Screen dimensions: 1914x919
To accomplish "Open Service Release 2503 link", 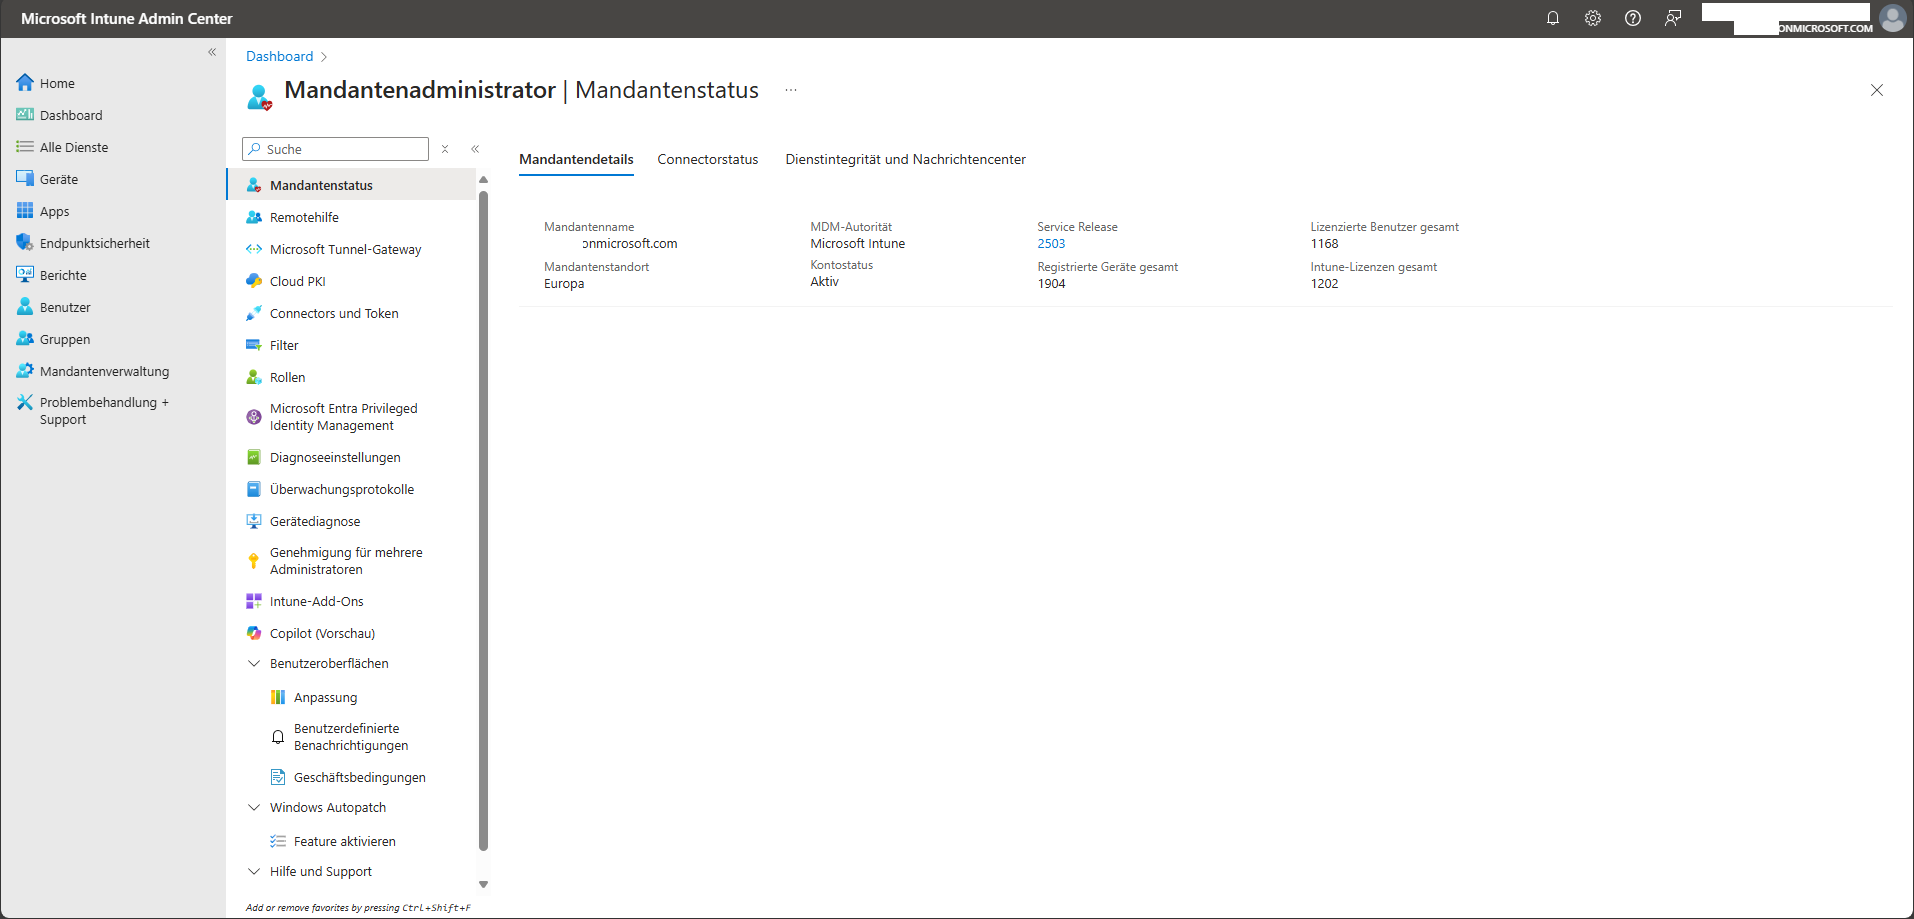I will click(x=1051, y=243).
